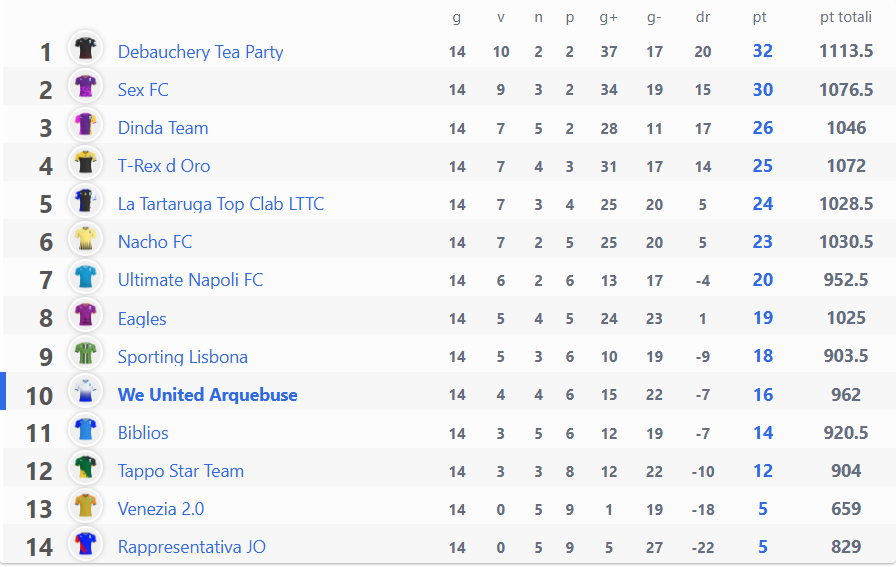Click Venezia 2.0 orange striped jersey icon
The image size is (896, 567).
[85, 505]
